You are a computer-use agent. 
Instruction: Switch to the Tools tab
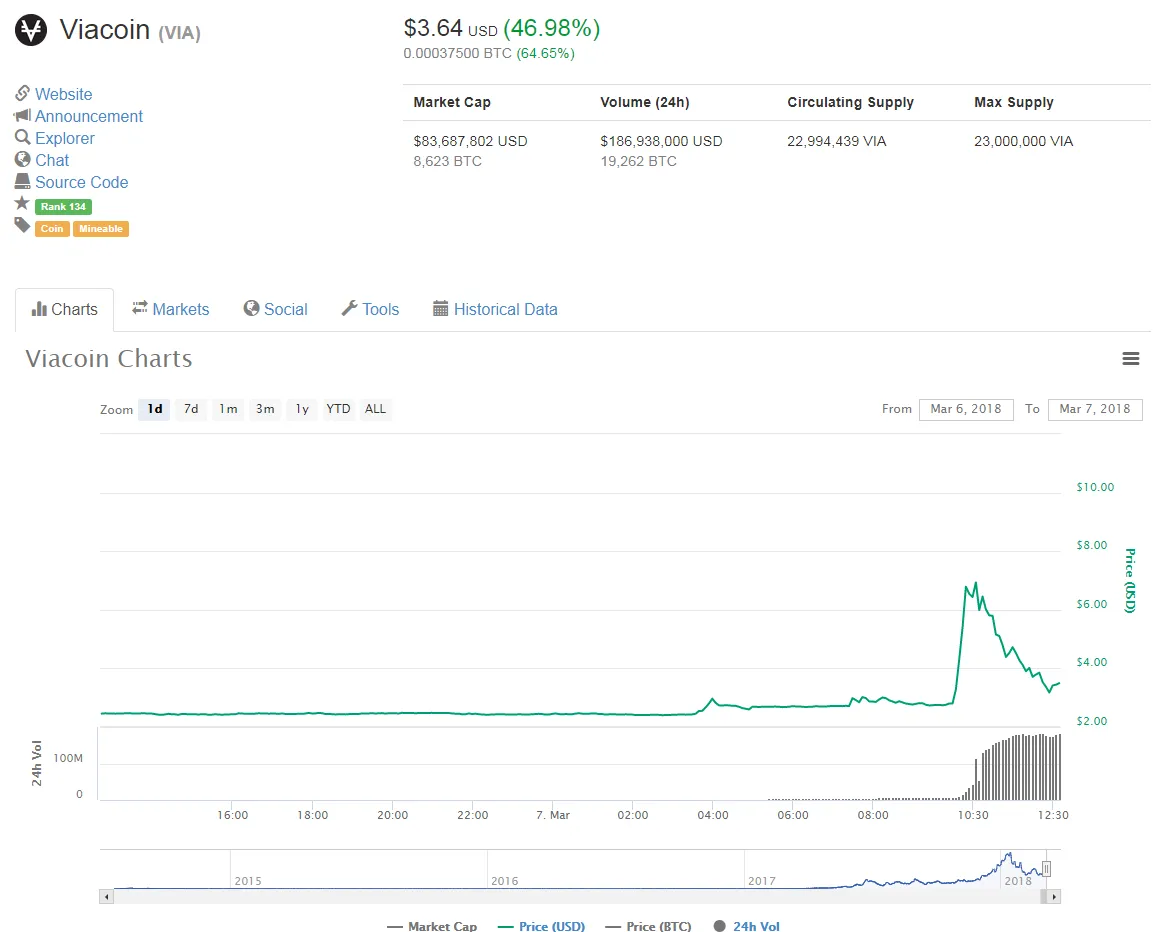pos(370,309)
